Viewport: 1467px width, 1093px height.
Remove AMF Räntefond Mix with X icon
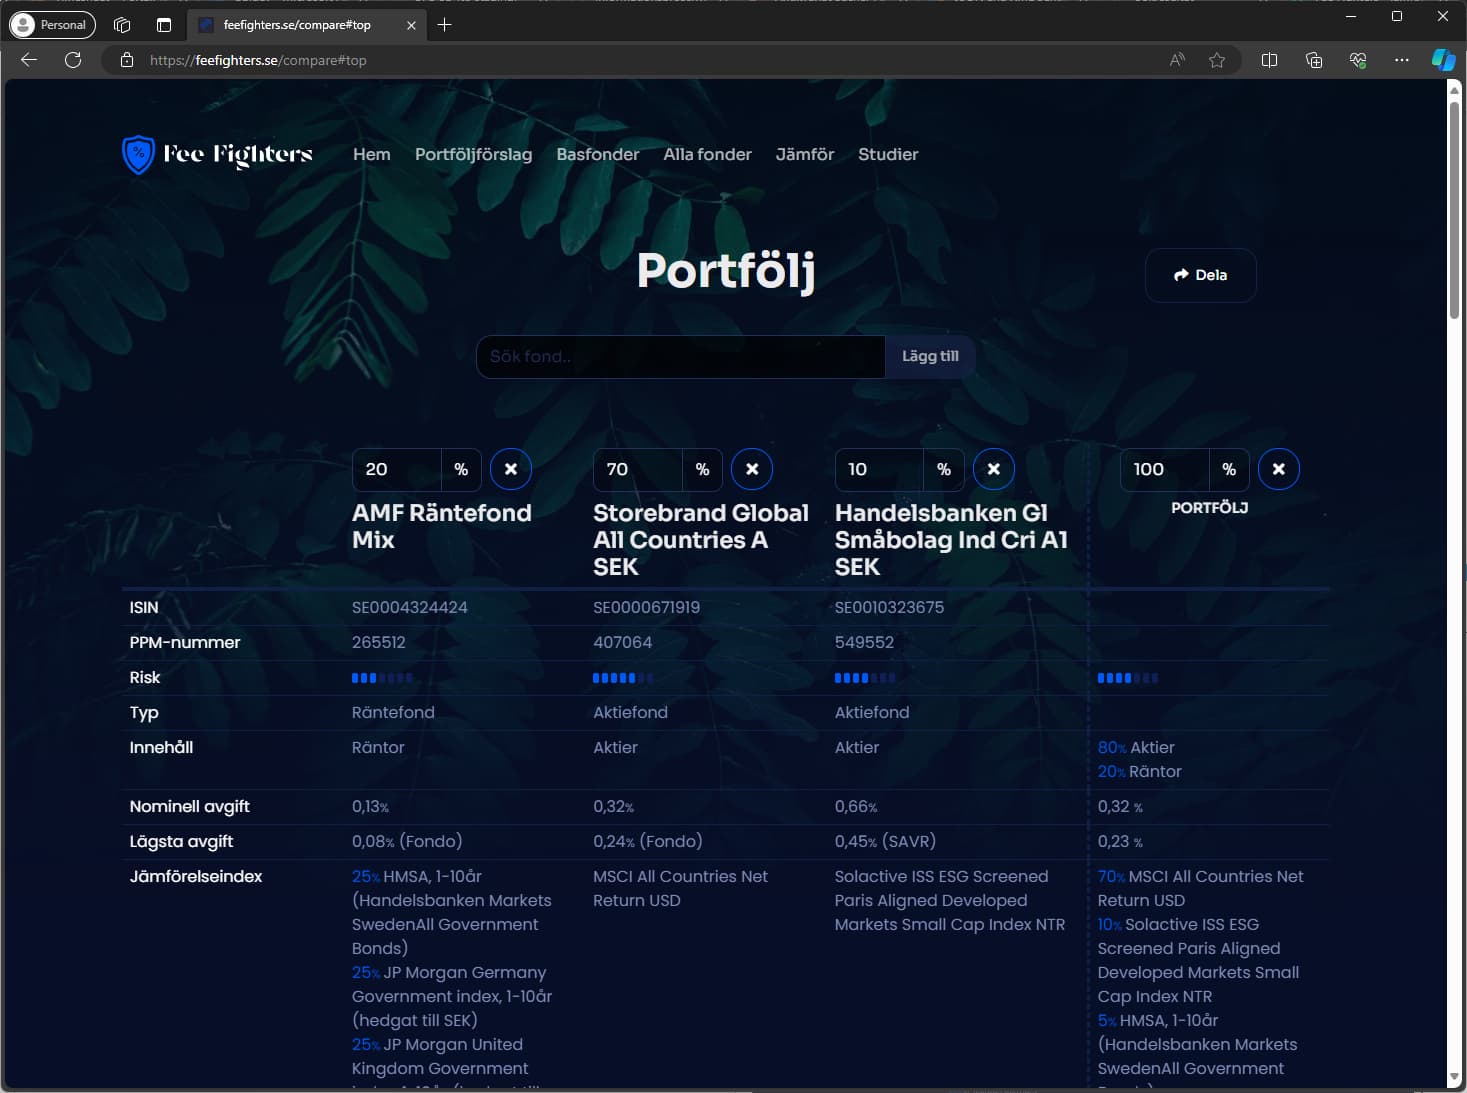510,469
